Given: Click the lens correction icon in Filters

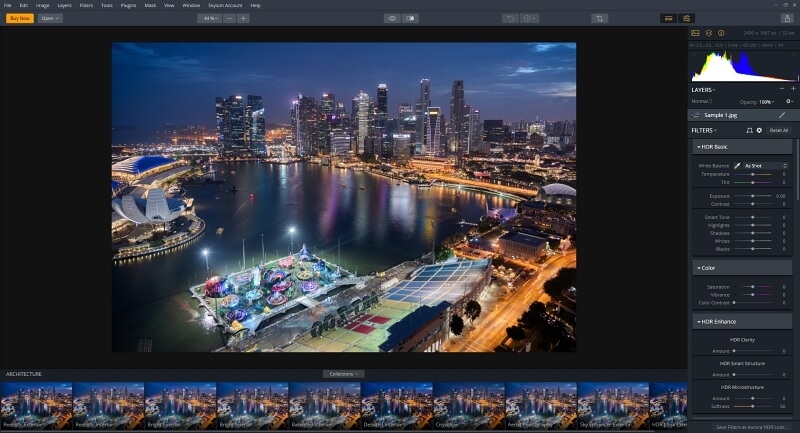Looking at the screenshot, I should (x=749, y=131).
